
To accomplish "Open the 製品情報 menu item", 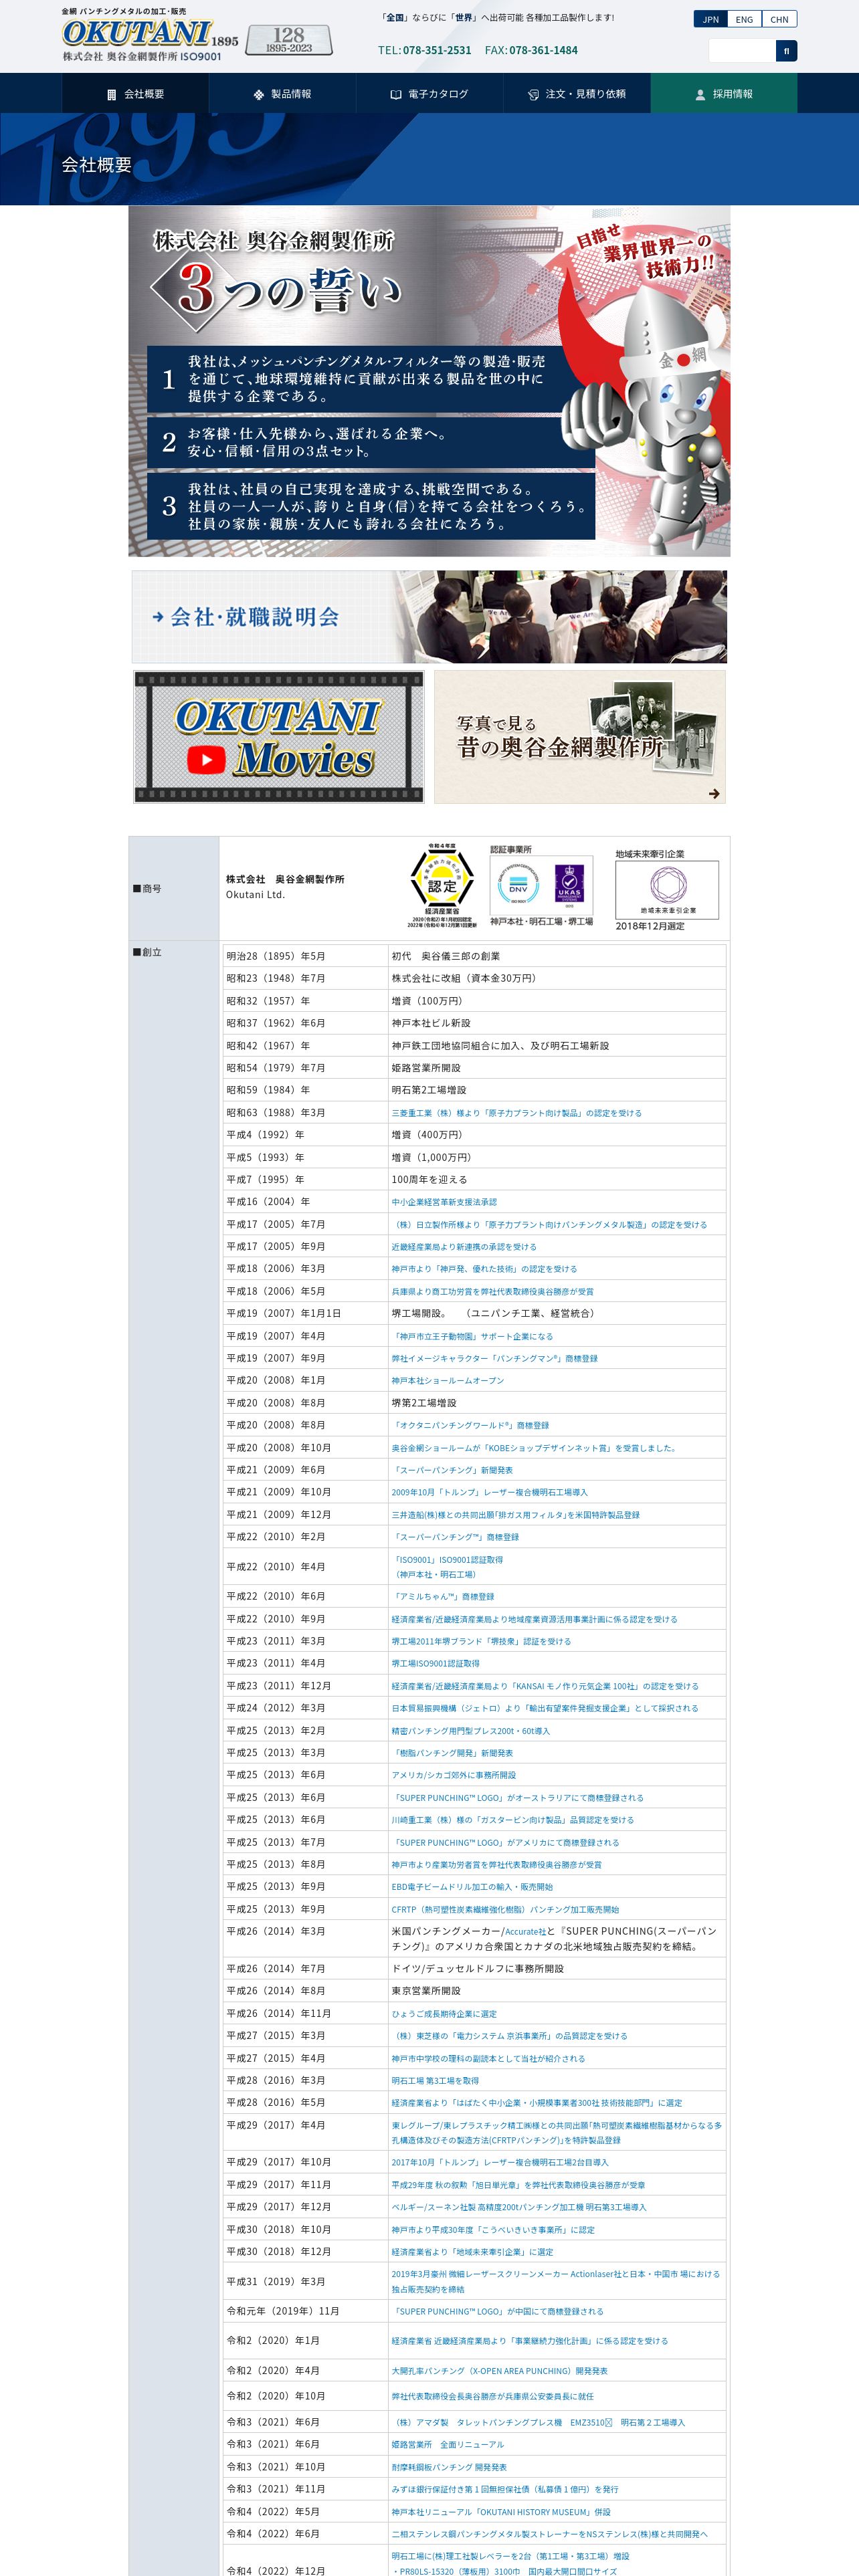I will tap(282, 94).
